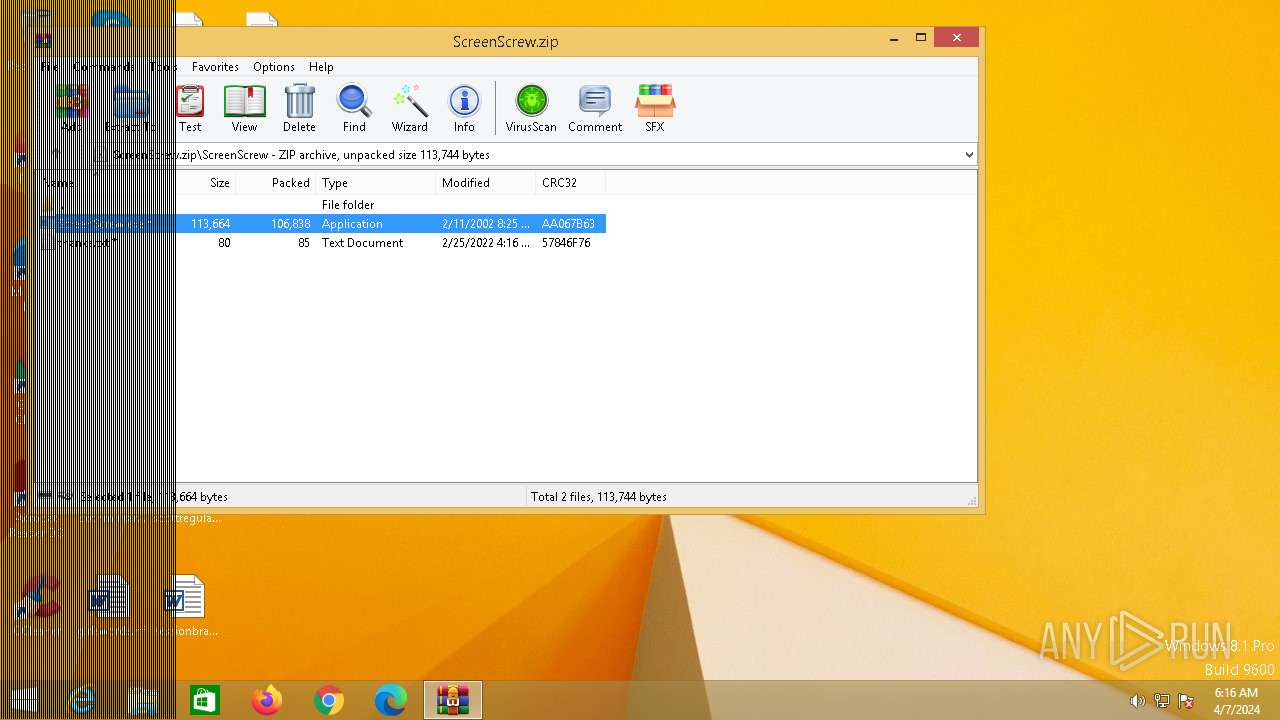
Task: Open the Windows Store taskbar icon
Action: coord(205,701)
